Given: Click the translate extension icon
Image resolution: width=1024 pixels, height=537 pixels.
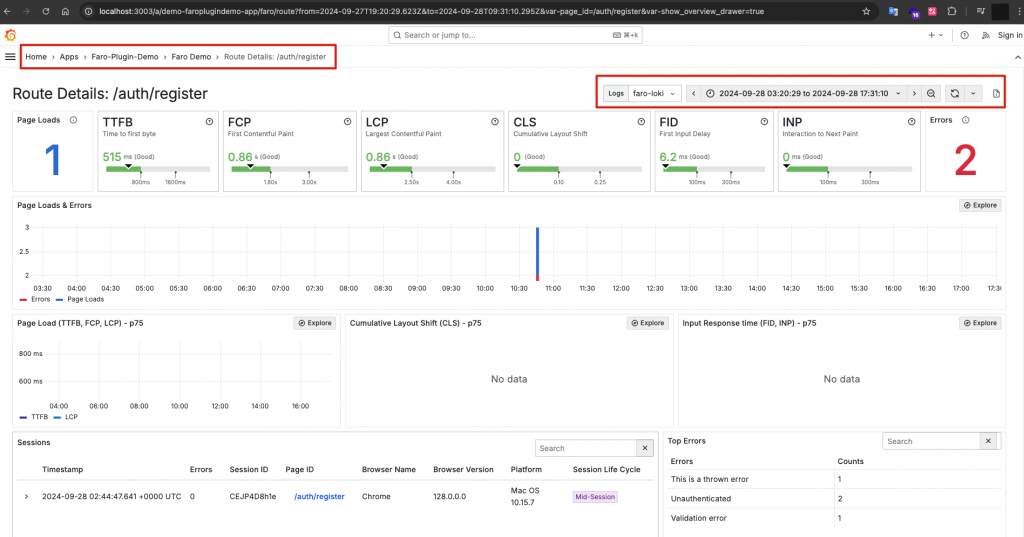Looking at the screenshot, I should pos(893,11).
